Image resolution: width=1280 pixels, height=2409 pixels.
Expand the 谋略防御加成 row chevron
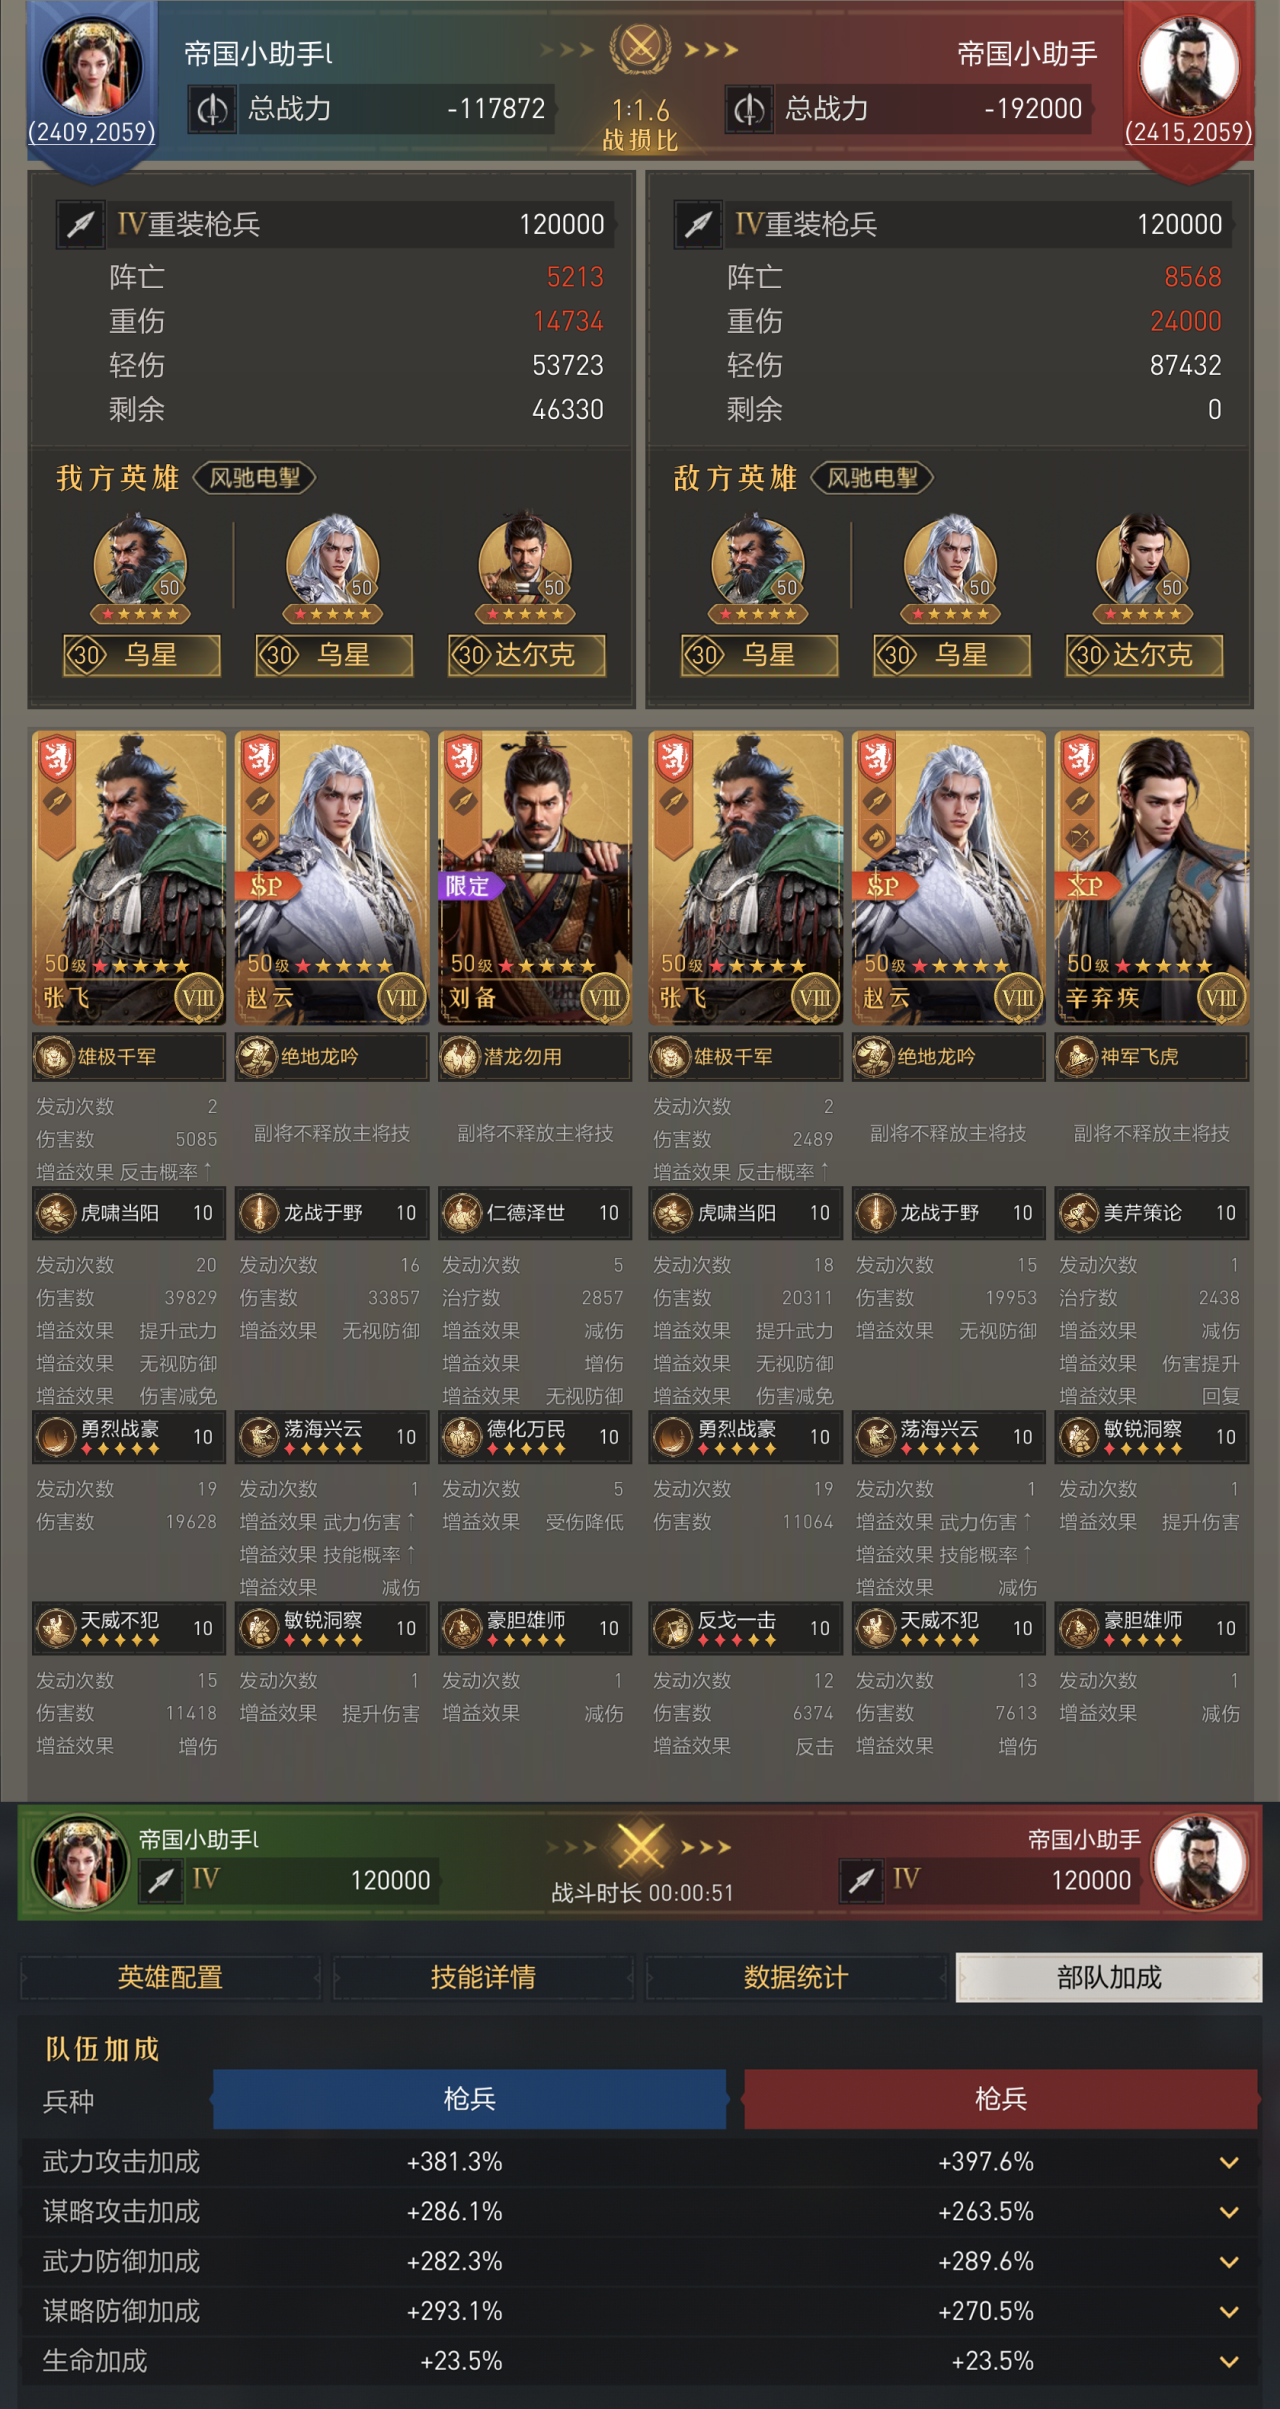point(1229,2312)
